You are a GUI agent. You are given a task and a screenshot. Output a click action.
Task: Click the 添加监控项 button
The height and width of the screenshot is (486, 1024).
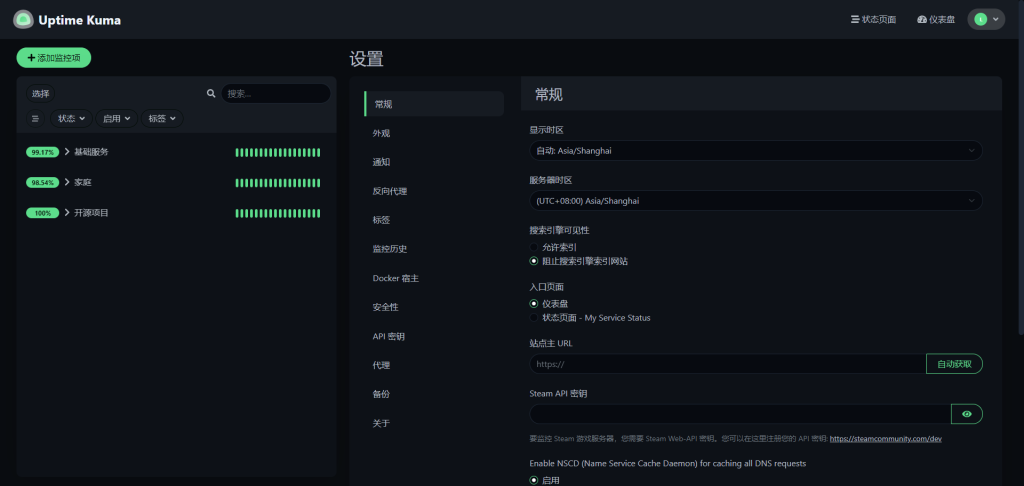54,58
